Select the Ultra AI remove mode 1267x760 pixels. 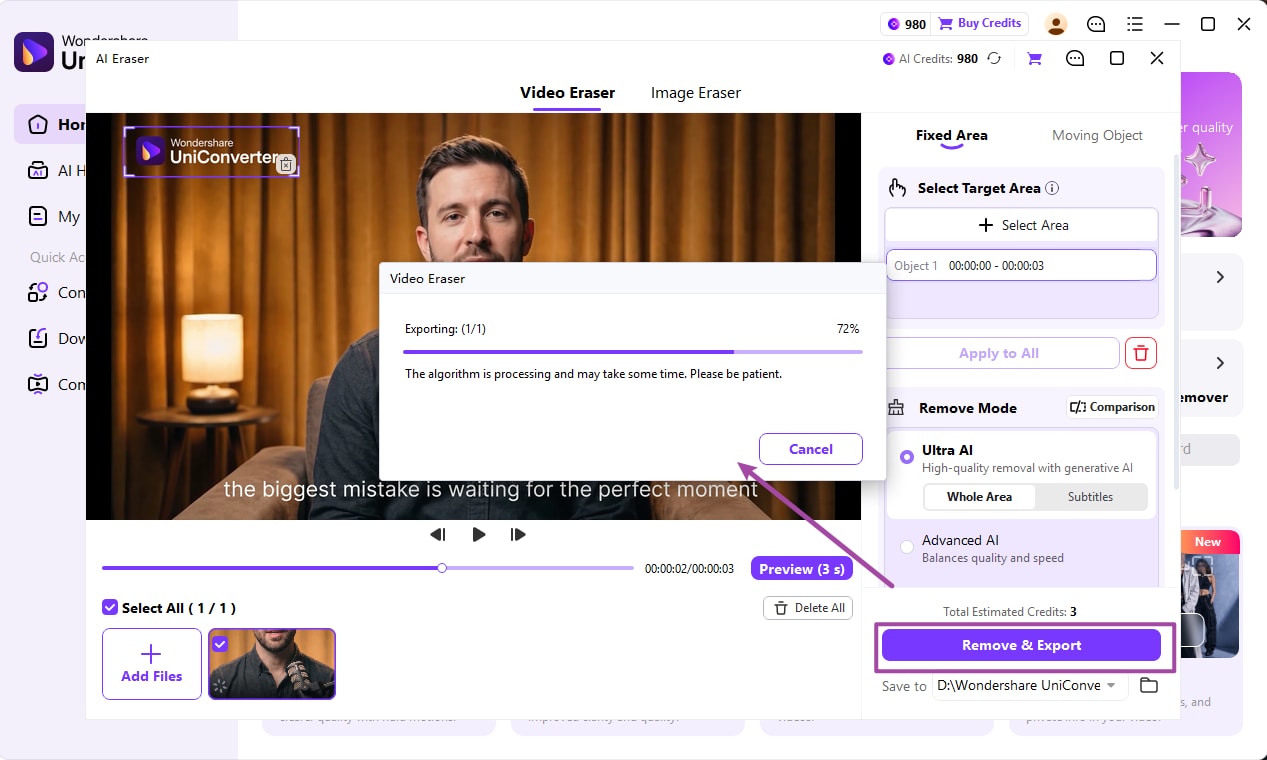point(906,457)
